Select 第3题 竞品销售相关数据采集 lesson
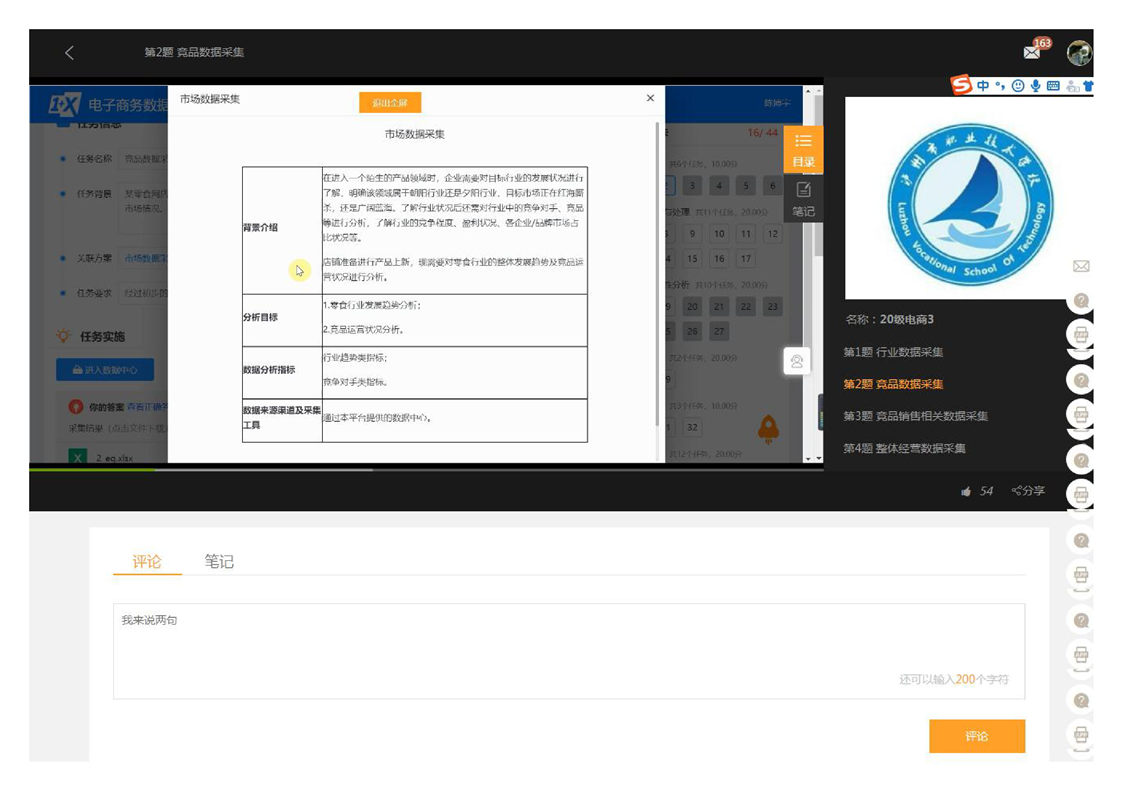Image resolution: width=1122 pixels, height=793 pixels. click(915, 416)
